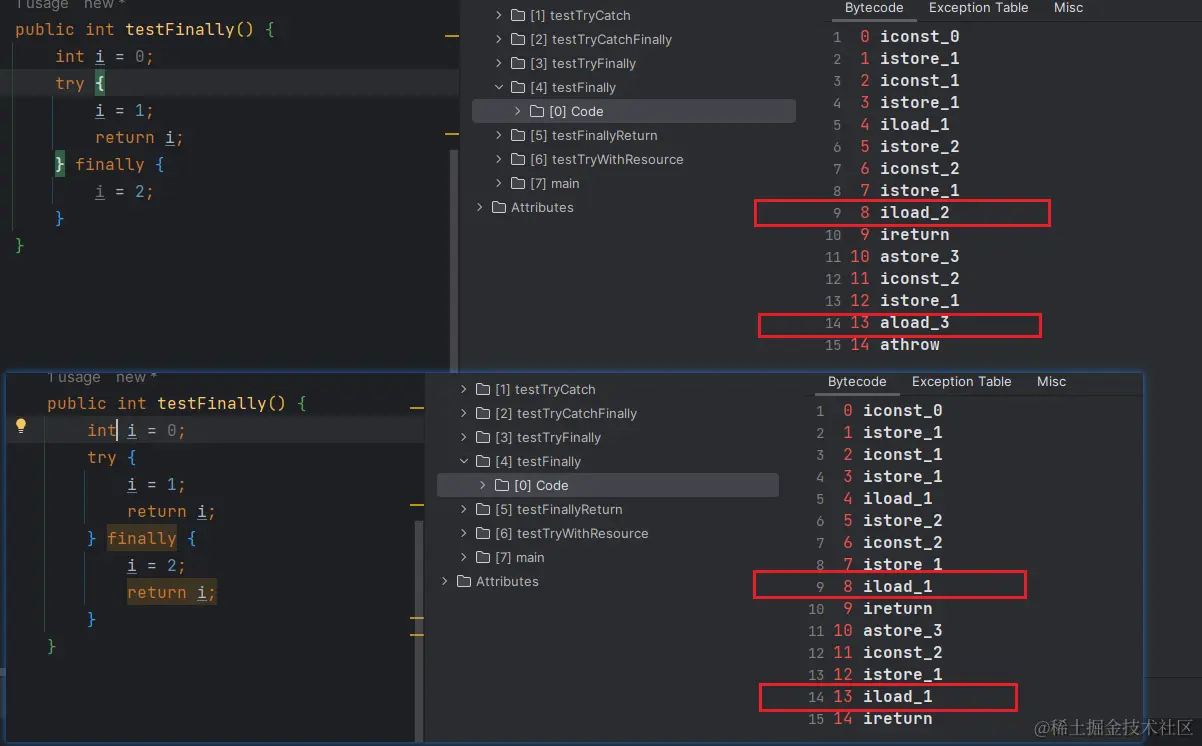Select the 'athrow' instruction at offset 14
The height and width of the screenshot is (746, 1202).
[910, 345]
